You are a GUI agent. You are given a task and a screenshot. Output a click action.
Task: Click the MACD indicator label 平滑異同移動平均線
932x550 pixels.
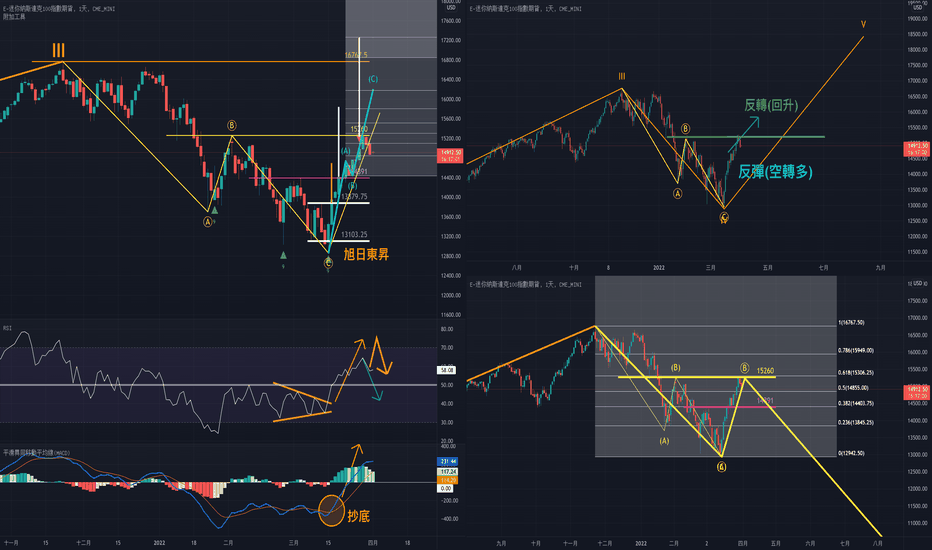[36, 453]
